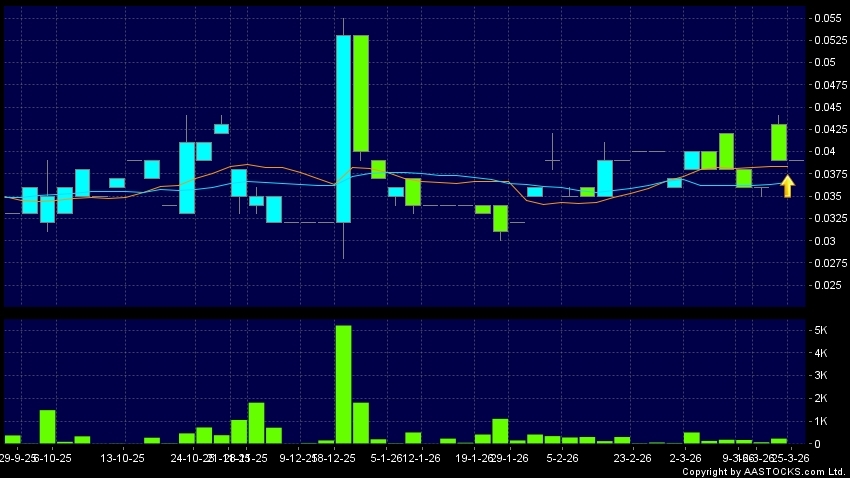Click the second tallest volume bar
The width and height of the screenshot is (850, 478).
pyautogui.click(x=361, y=422)
